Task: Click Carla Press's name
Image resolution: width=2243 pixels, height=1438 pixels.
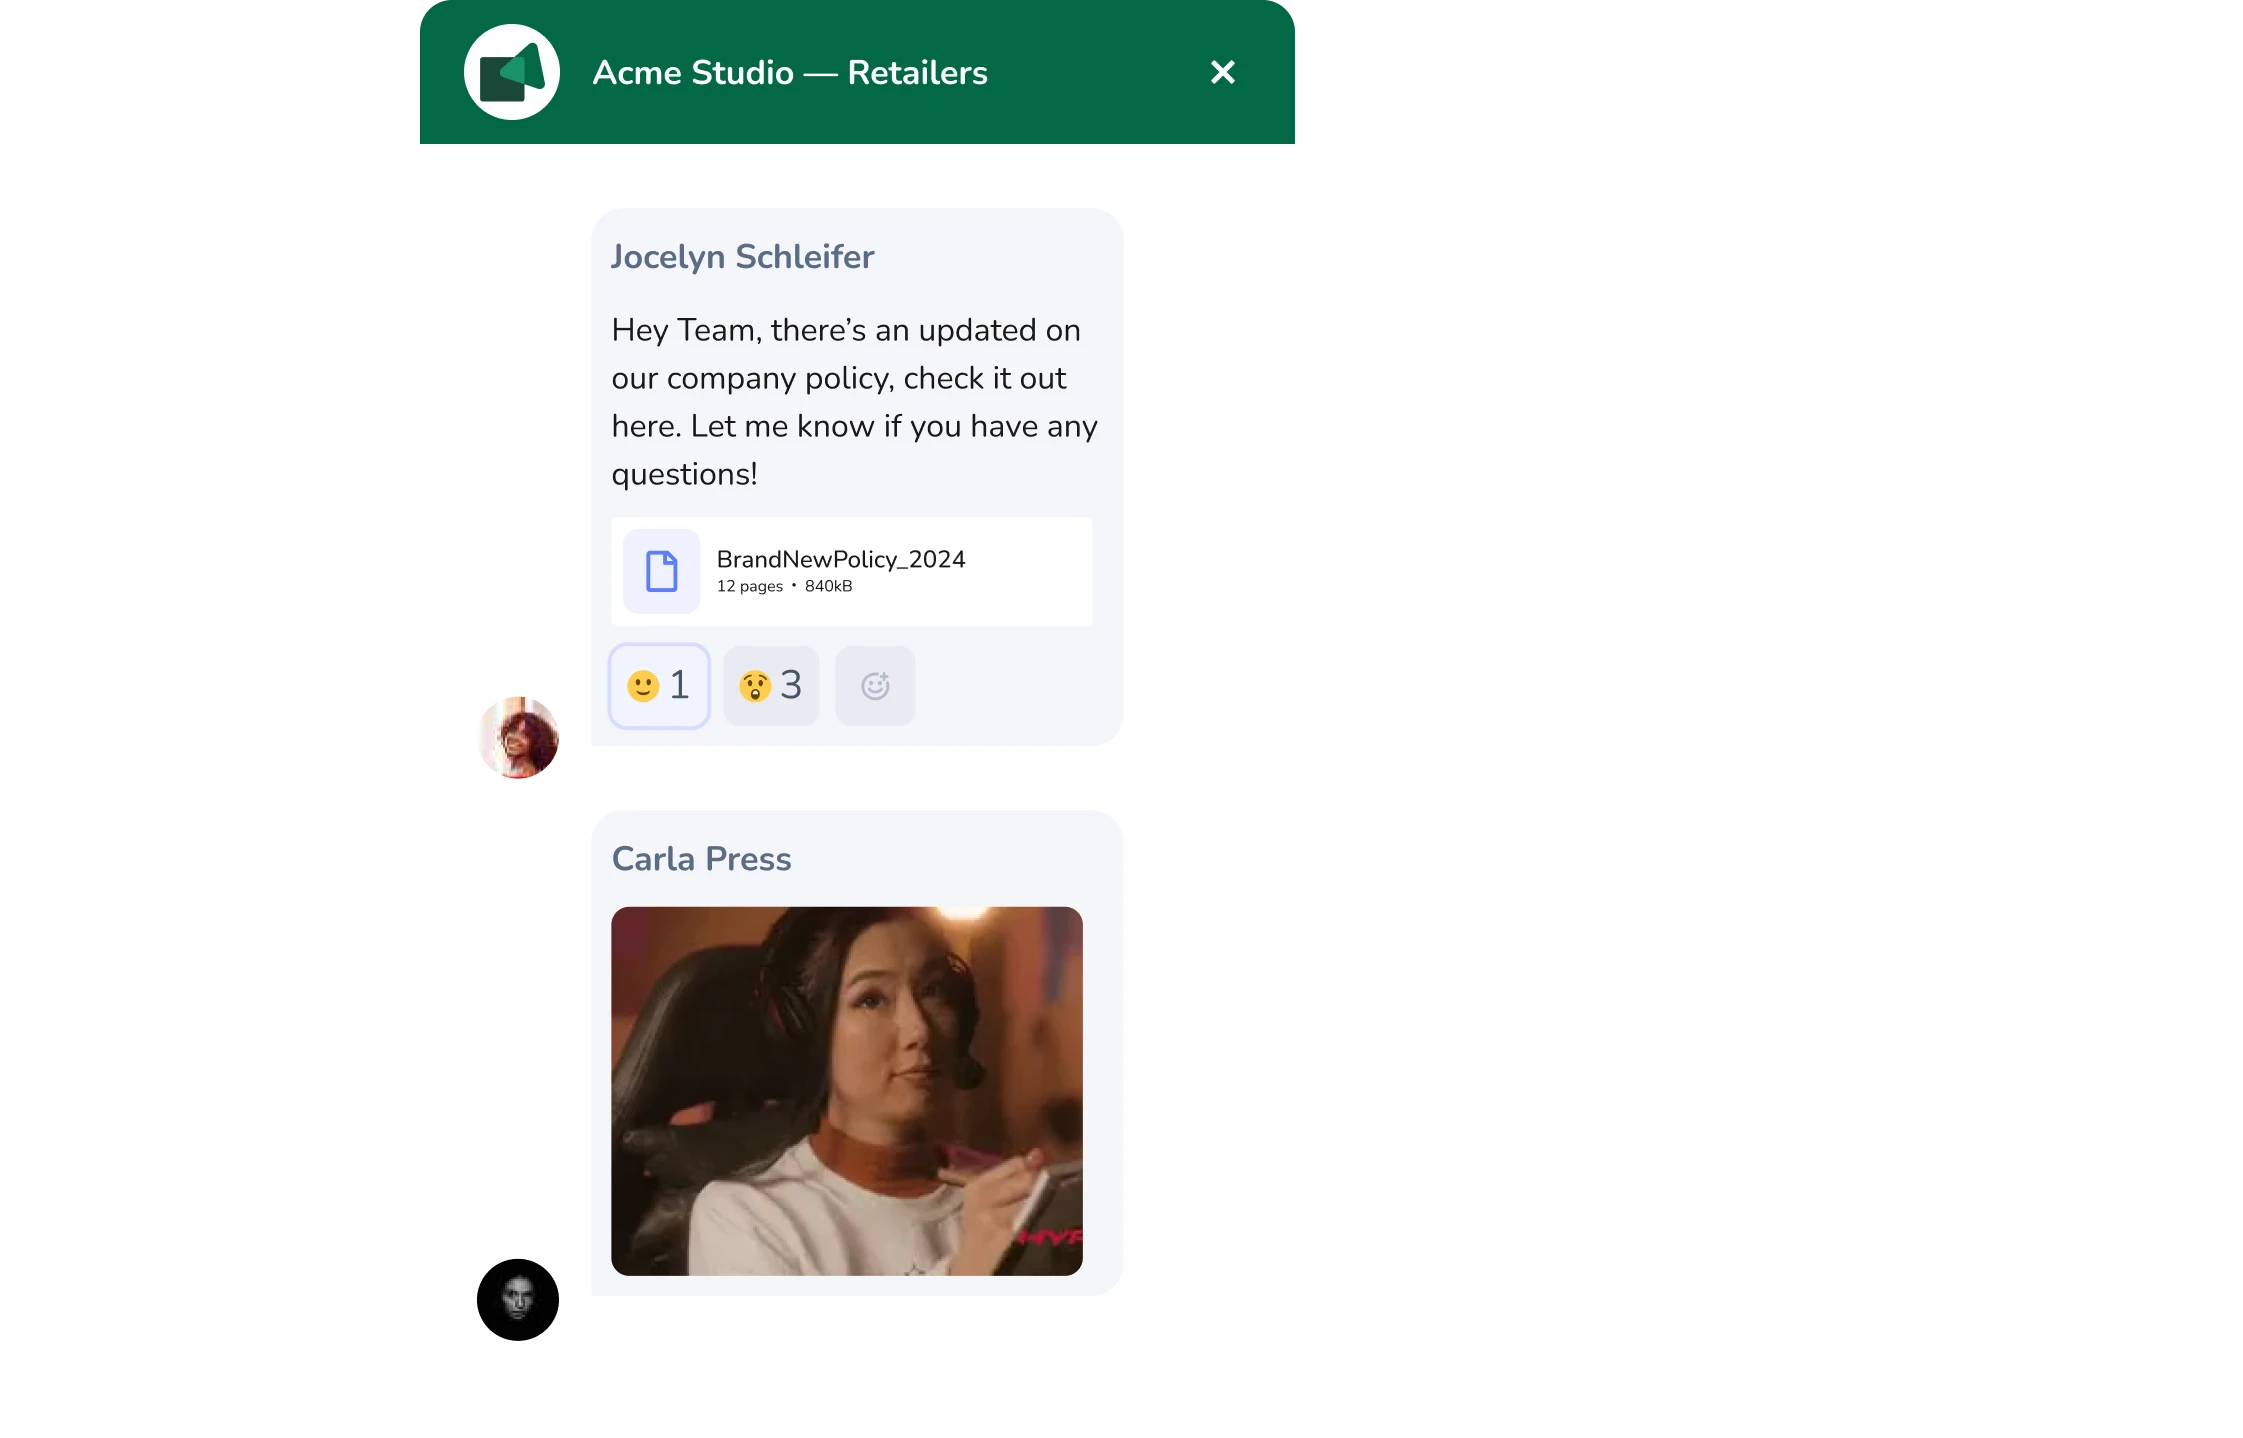Action: 702,858
